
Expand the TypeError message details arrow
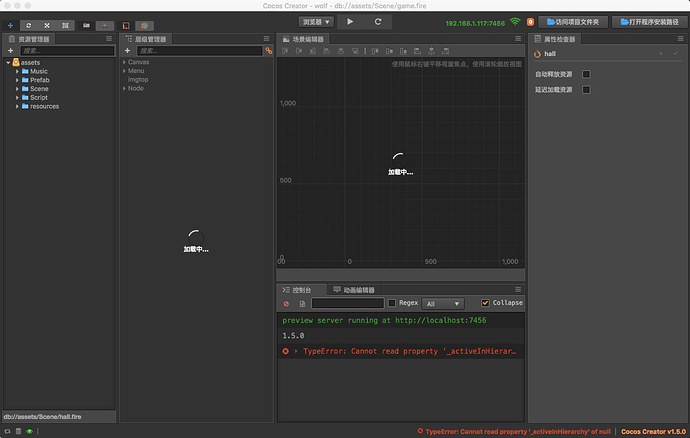296,351
